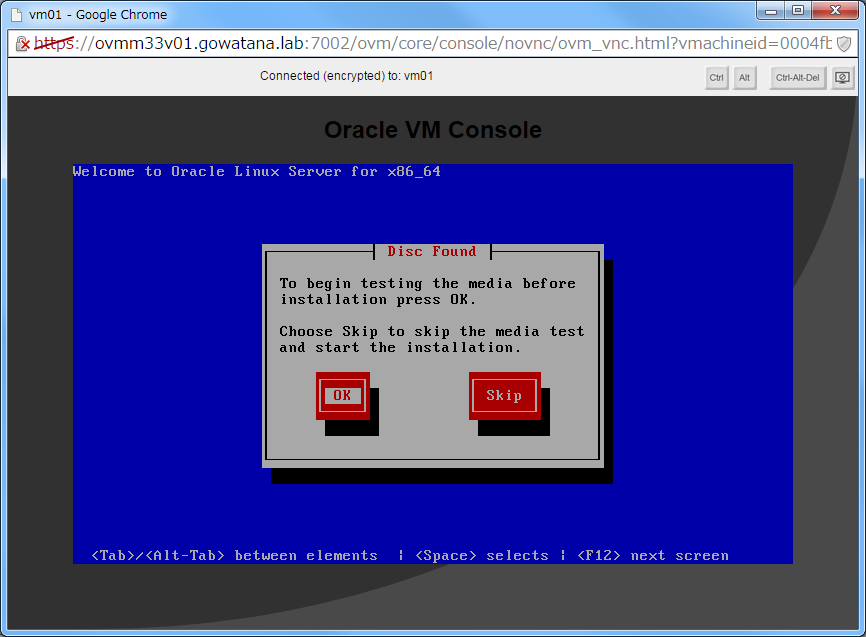Click the crossed-out https text
Screen dimensions: 866x637
pos(55,44)
